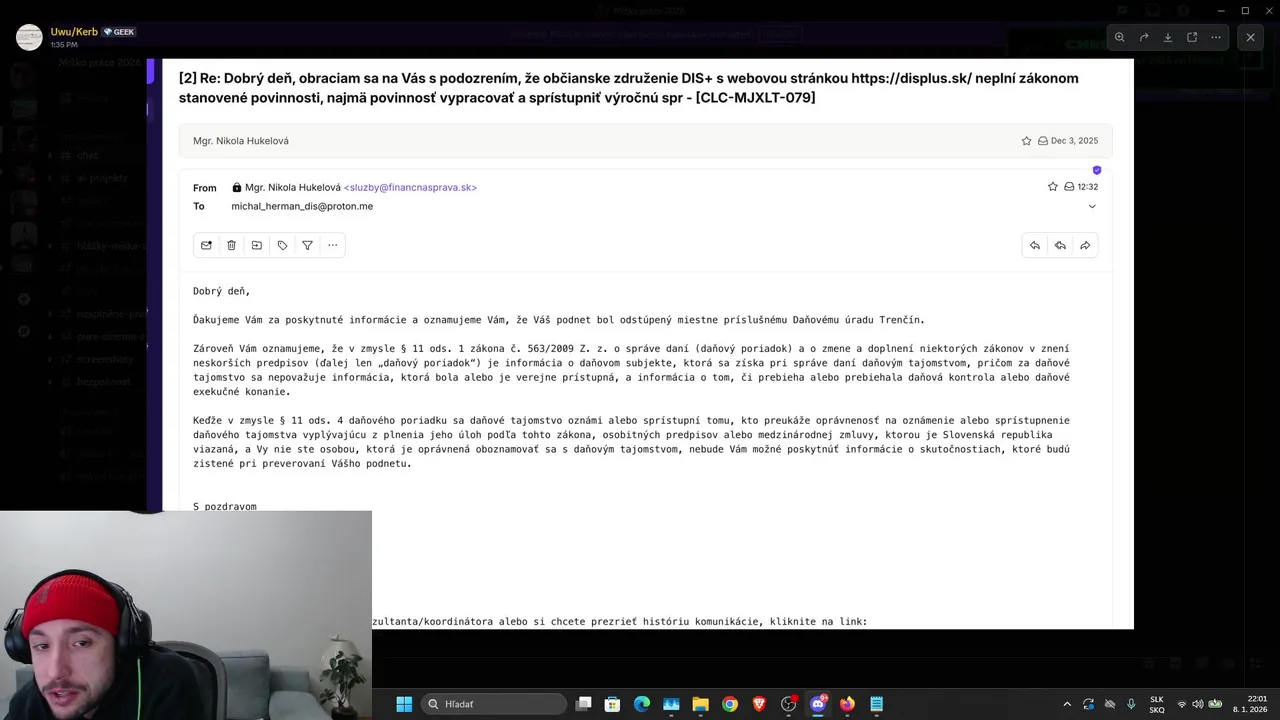Click the GEEK server tag badge

point(119,32)
